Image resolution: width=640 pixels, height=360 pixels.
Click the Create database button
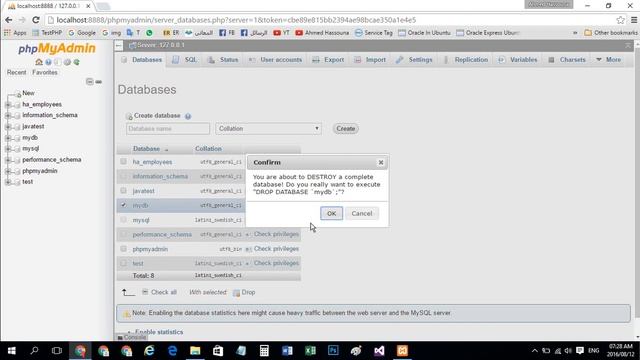coord(345,129)
